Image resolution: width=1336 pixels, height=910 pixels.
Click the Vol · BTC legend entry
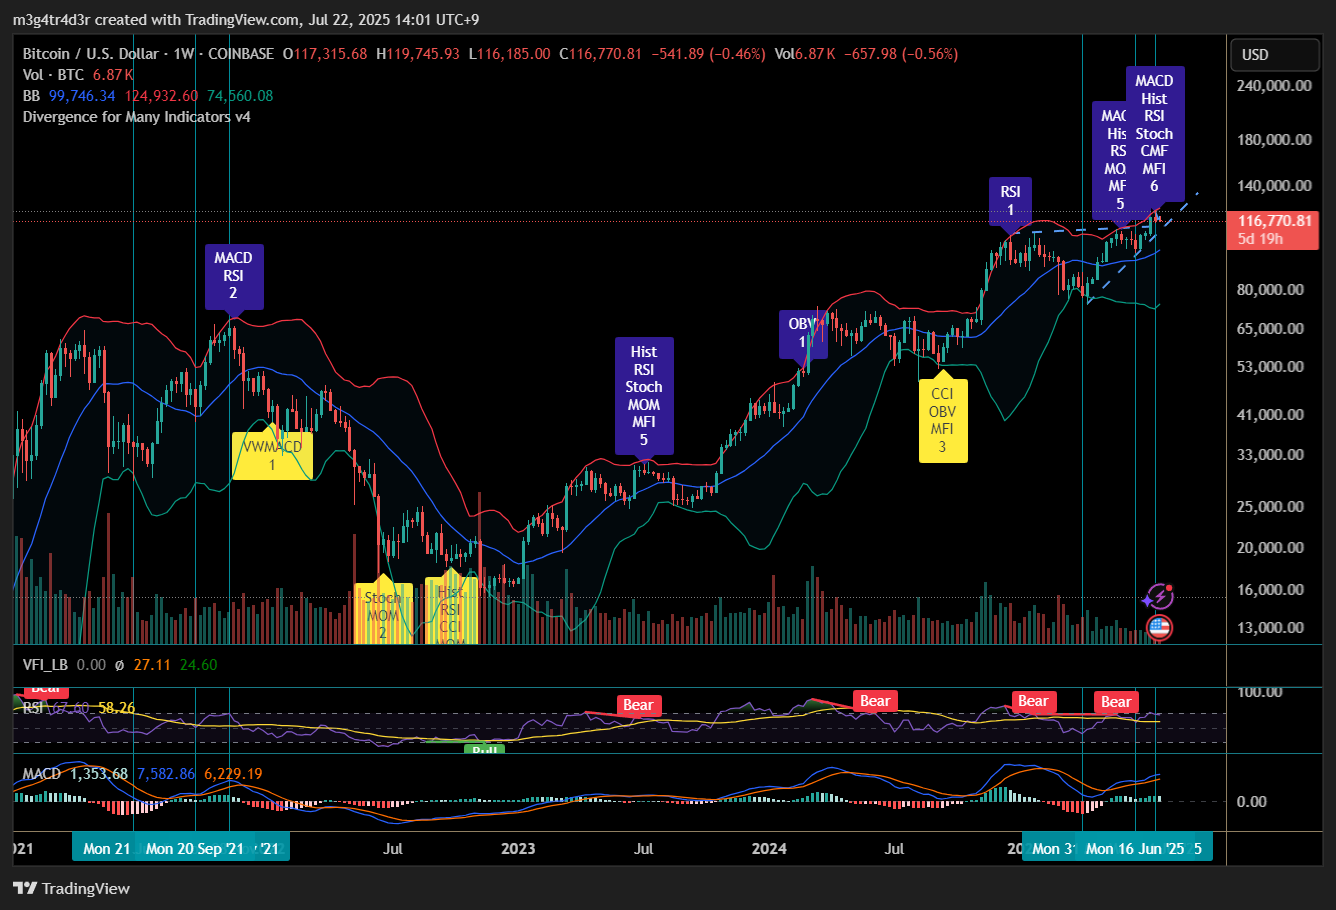coord(54,75)
